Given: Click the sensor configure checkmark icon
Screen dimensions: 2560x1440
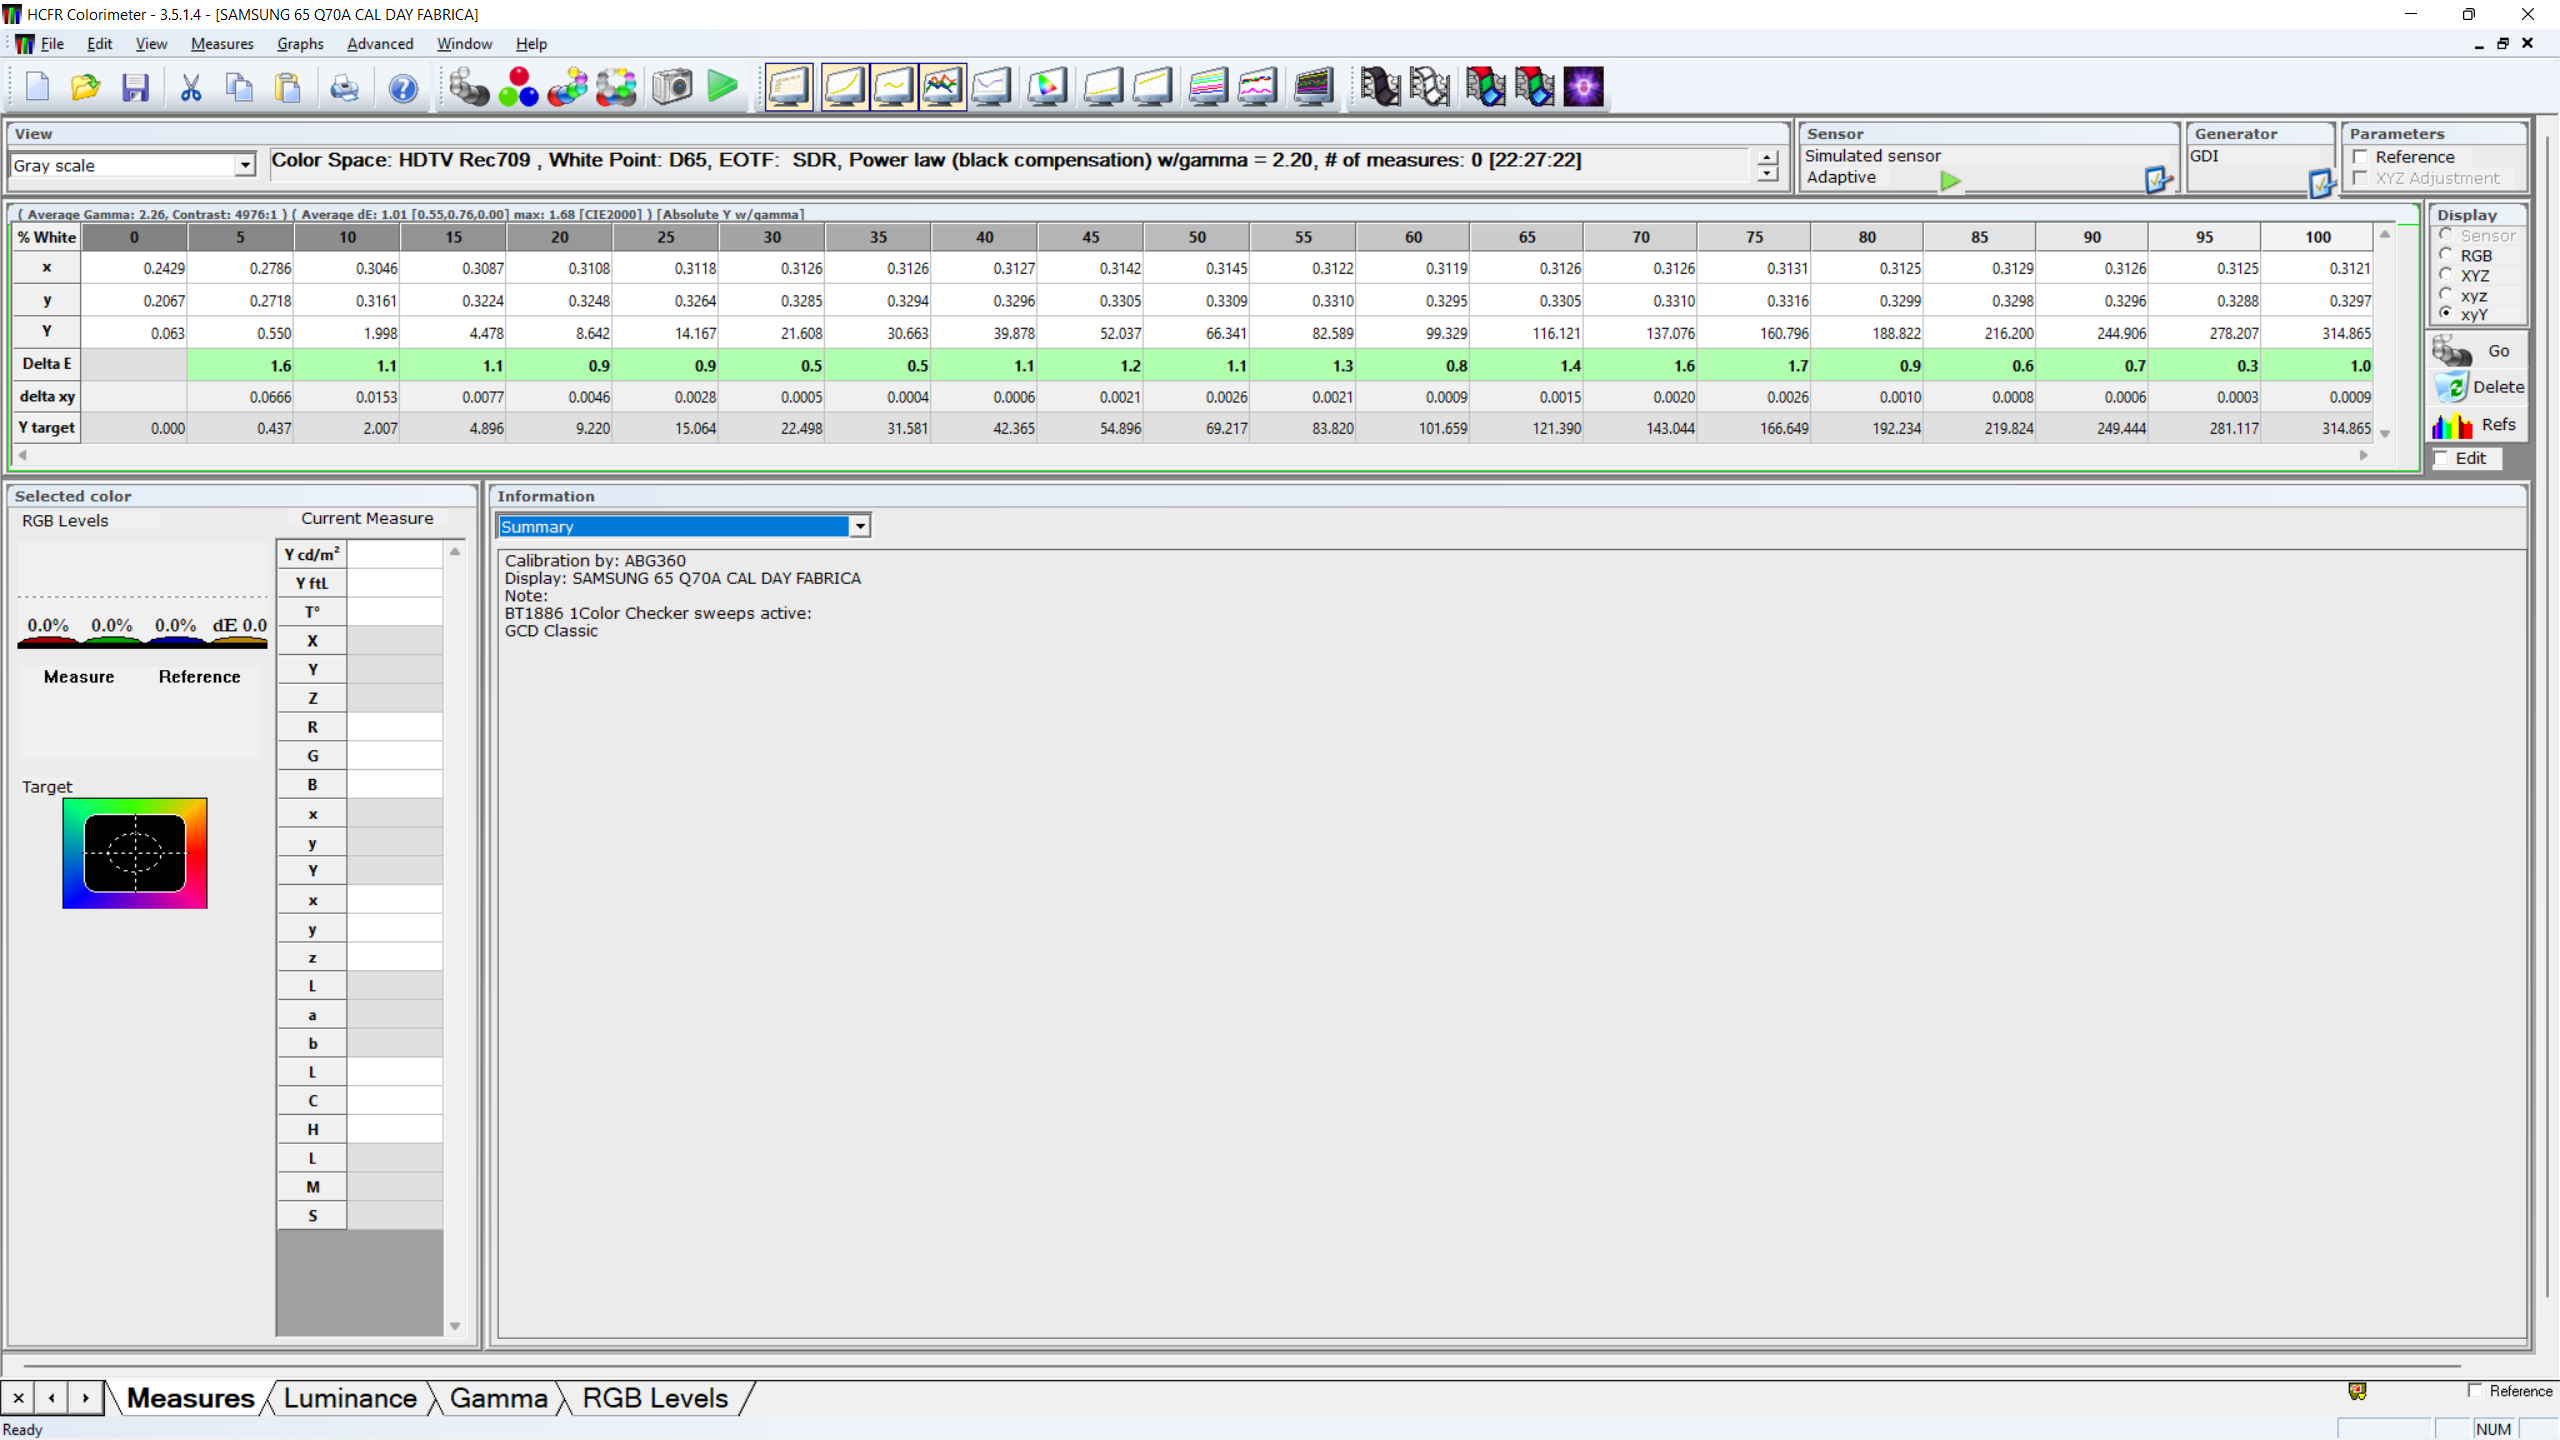Looking at the screenshot, I should coord(2157,180).
